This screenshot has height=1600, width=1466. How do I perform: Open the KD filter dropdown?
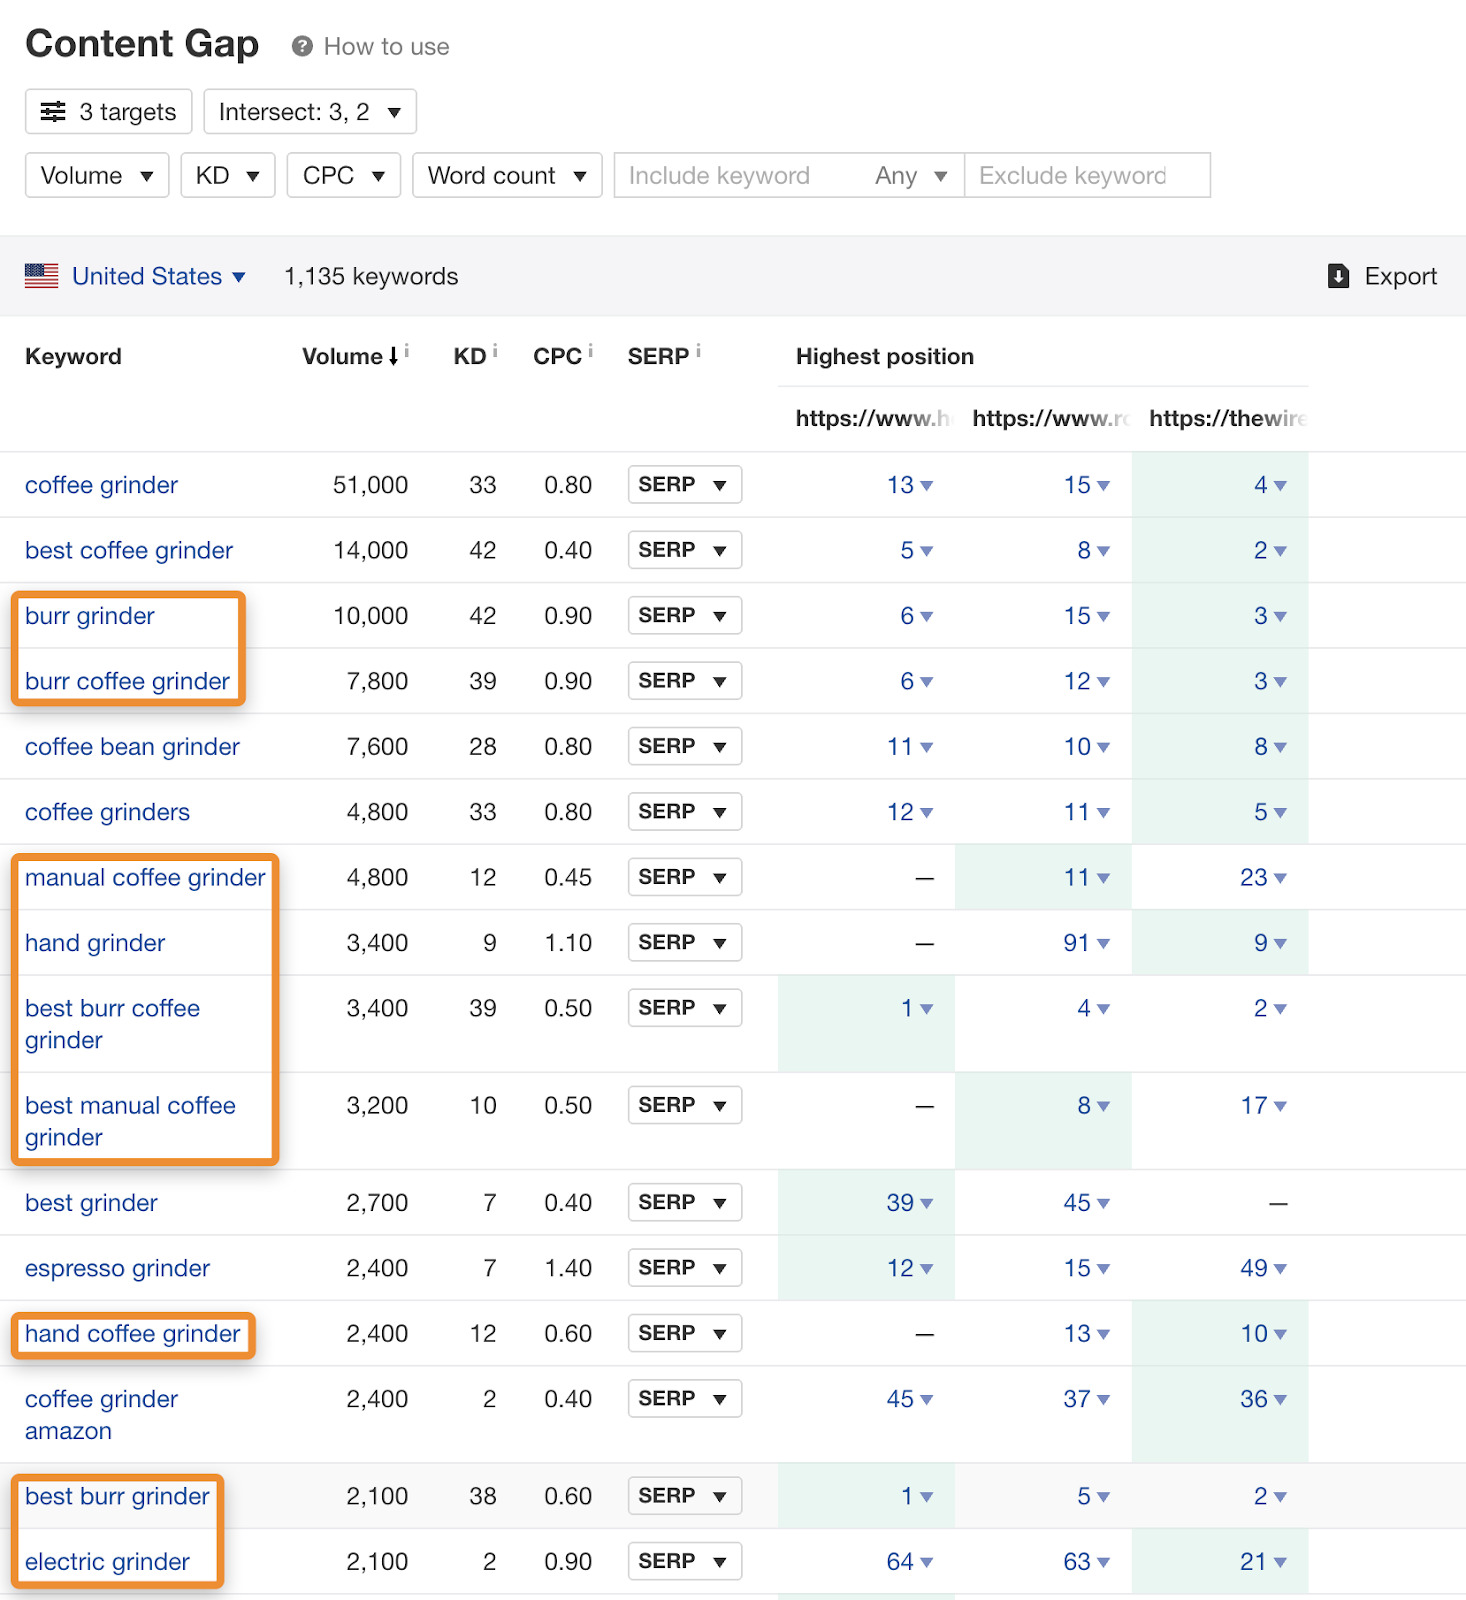tap(227, 176)
